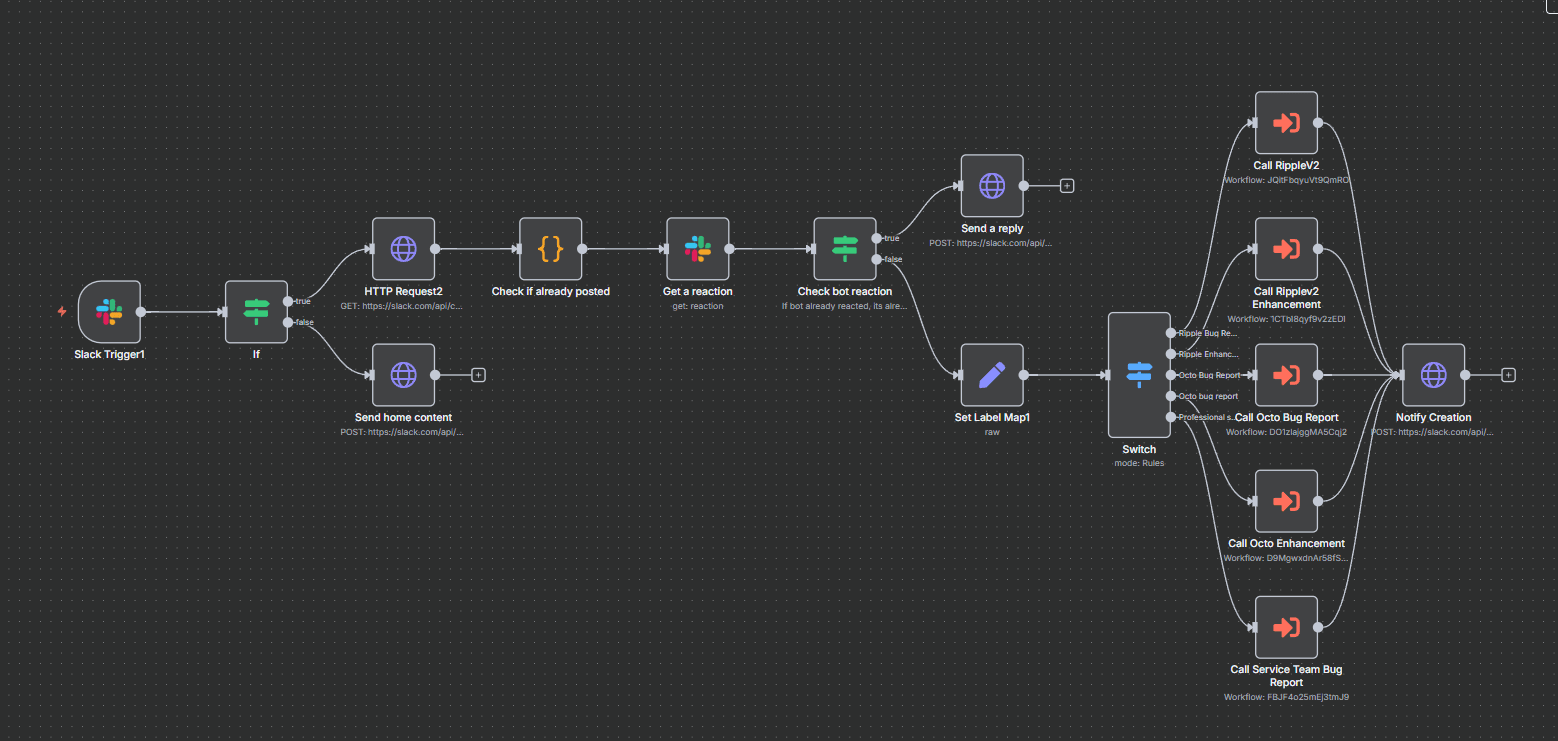Click the Call Service Team Bug Report output dot

point(1318,627)
